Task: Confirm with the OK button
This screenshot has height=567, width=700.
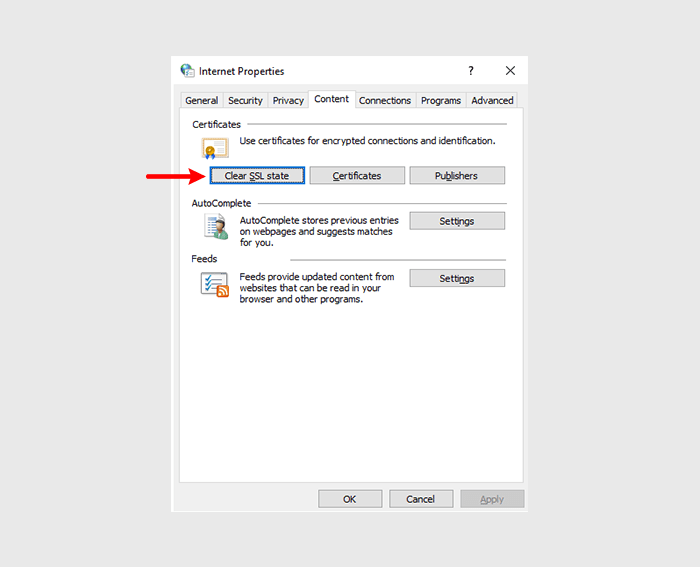Action: tap(350, 499)
